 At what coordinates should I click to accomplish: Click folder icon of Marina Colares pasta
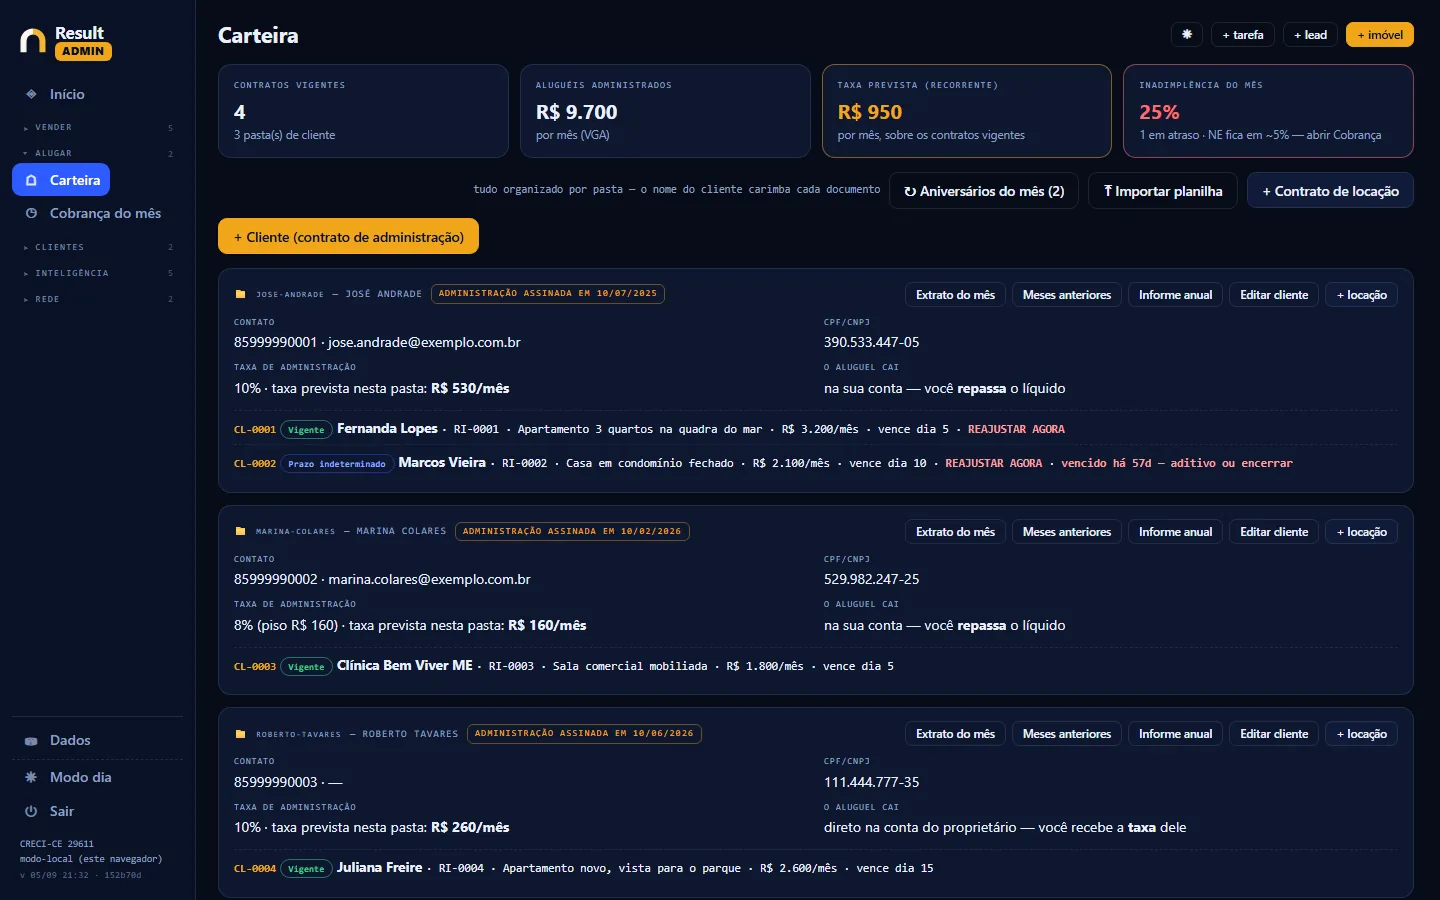240,531
